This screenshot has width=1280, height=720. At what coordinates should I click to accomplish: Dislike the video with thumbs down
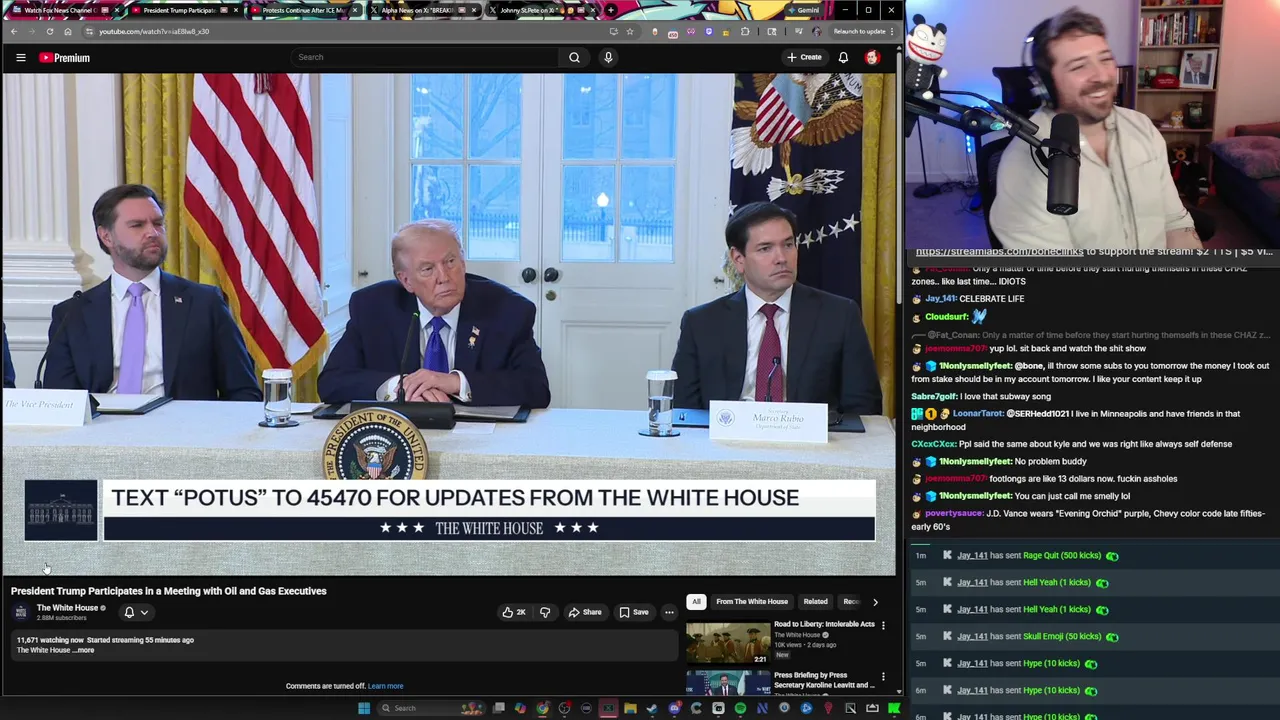point(545,612)
